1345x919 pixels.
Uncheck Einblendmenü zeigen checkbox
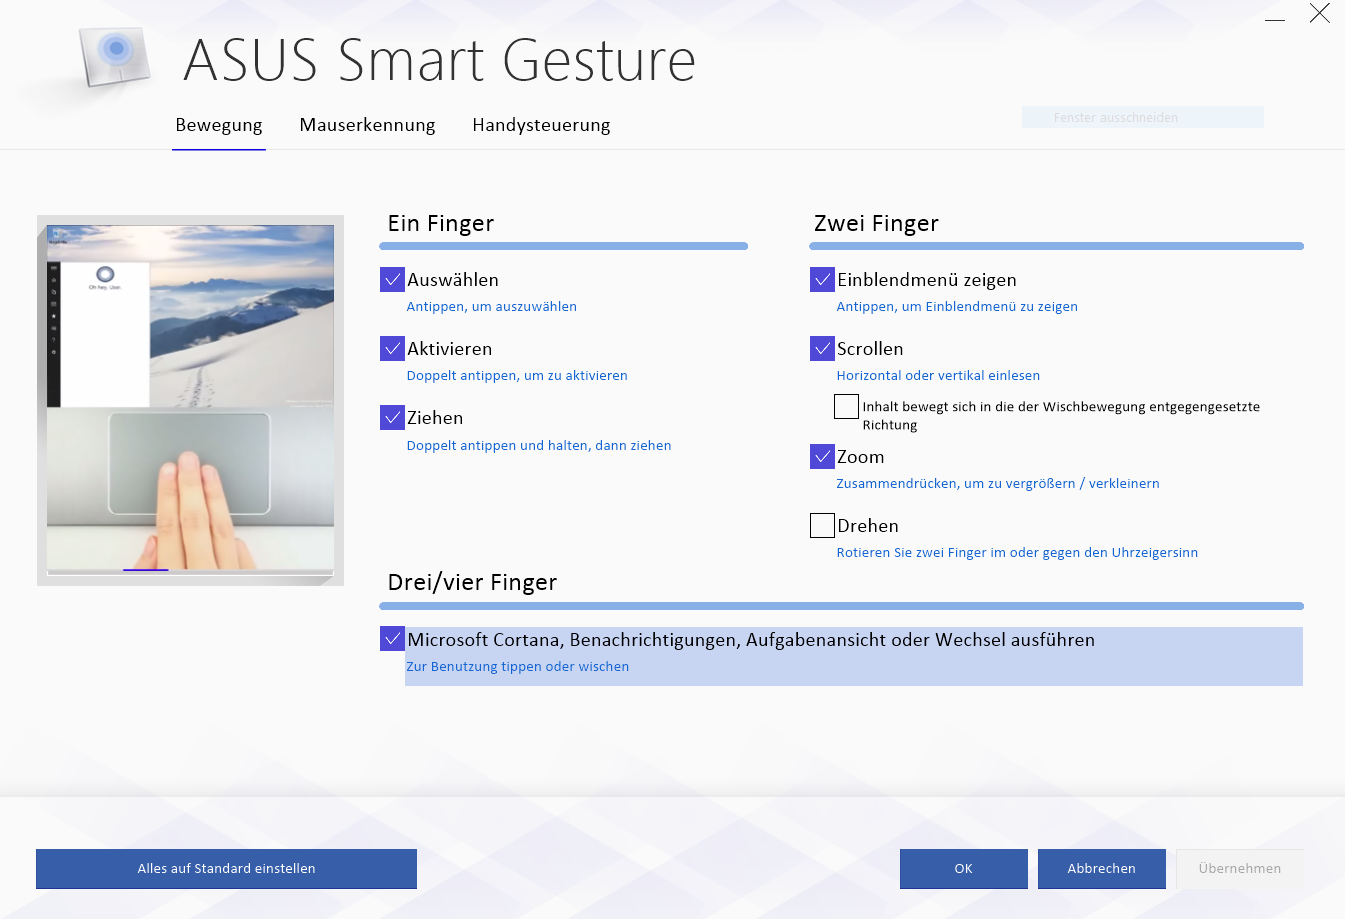tap(822, 279)
